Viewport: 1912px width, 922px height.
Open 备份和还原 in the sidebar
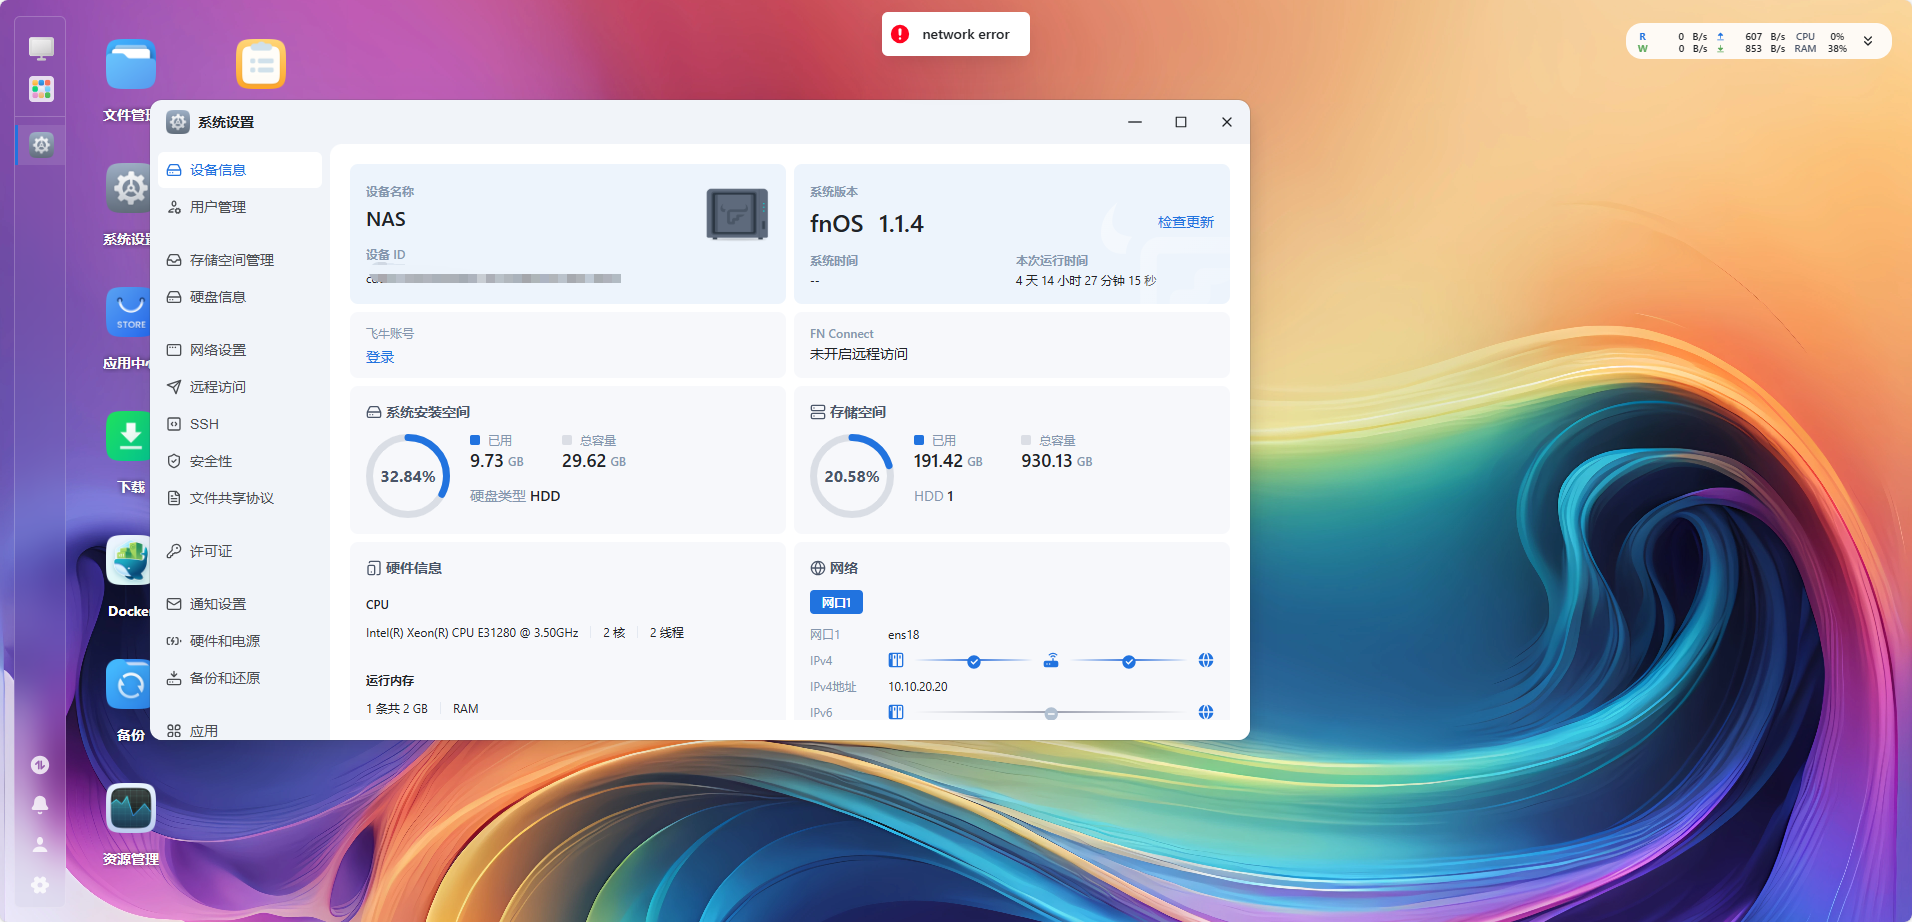[240, 678]
